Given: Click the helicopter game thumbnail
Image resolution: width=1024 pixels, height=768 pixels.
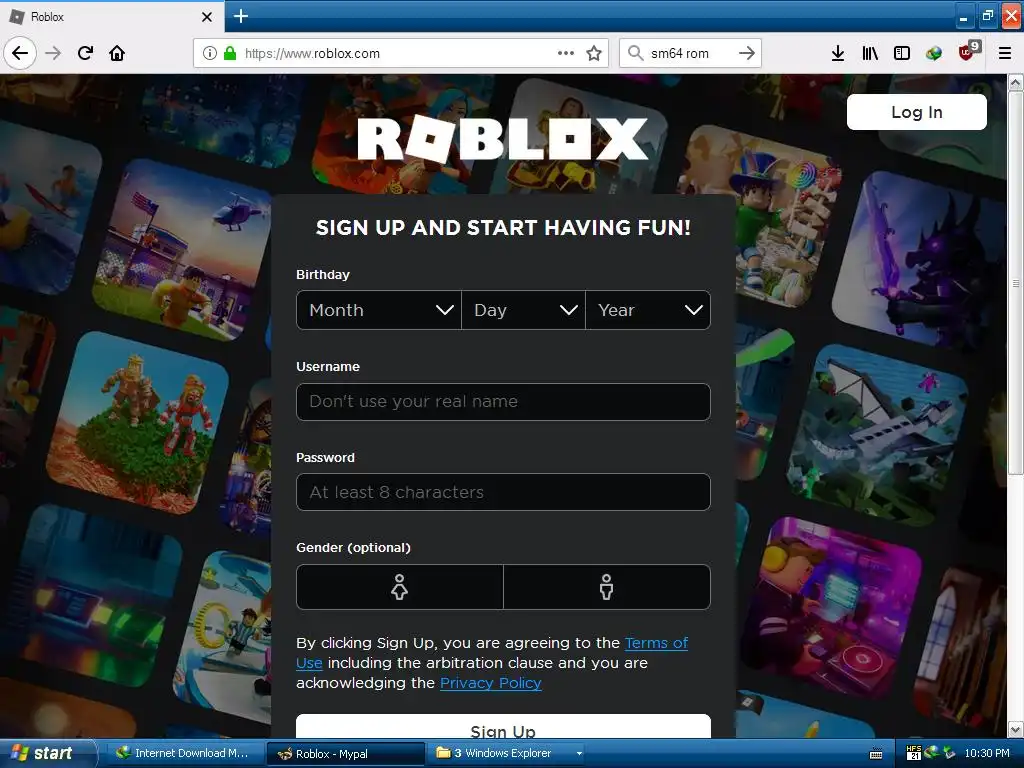Looking at the screenshot, I should [x=184, y=249].
